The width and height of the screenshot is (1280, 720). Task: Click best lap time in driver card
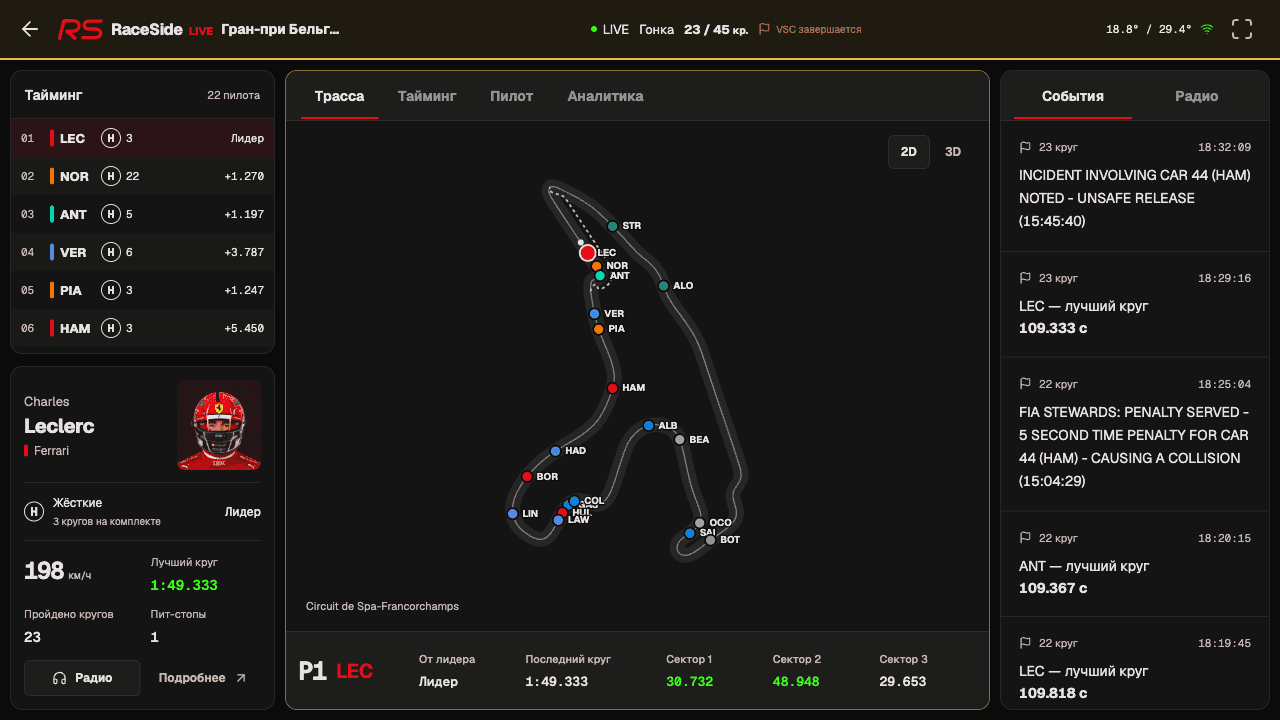(184, 585)
